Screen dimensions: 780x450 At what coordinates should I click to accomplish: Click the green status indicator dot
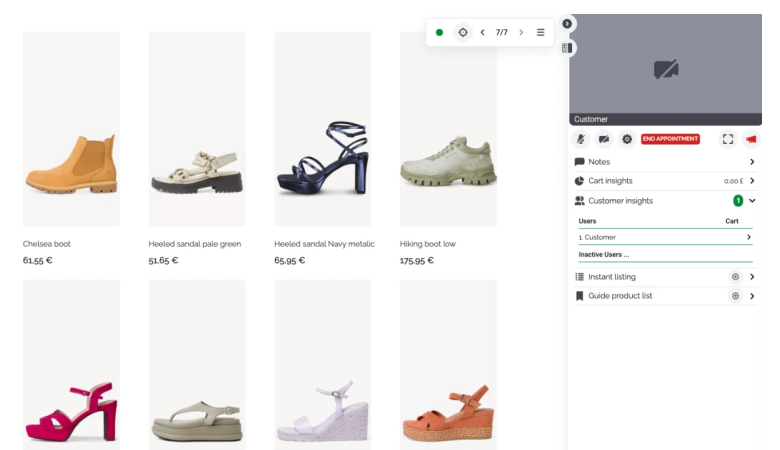click(x=439, y=32)
